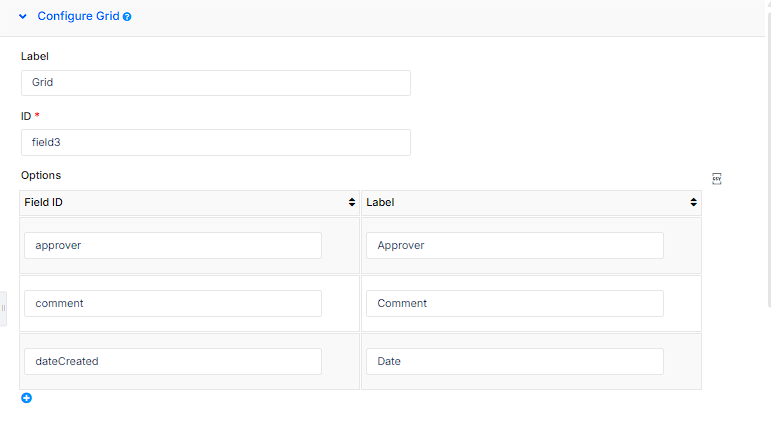Screen dimensions: 771x428
Task: Collapse the Configure Grid section chevron
Action: [23, 16]
